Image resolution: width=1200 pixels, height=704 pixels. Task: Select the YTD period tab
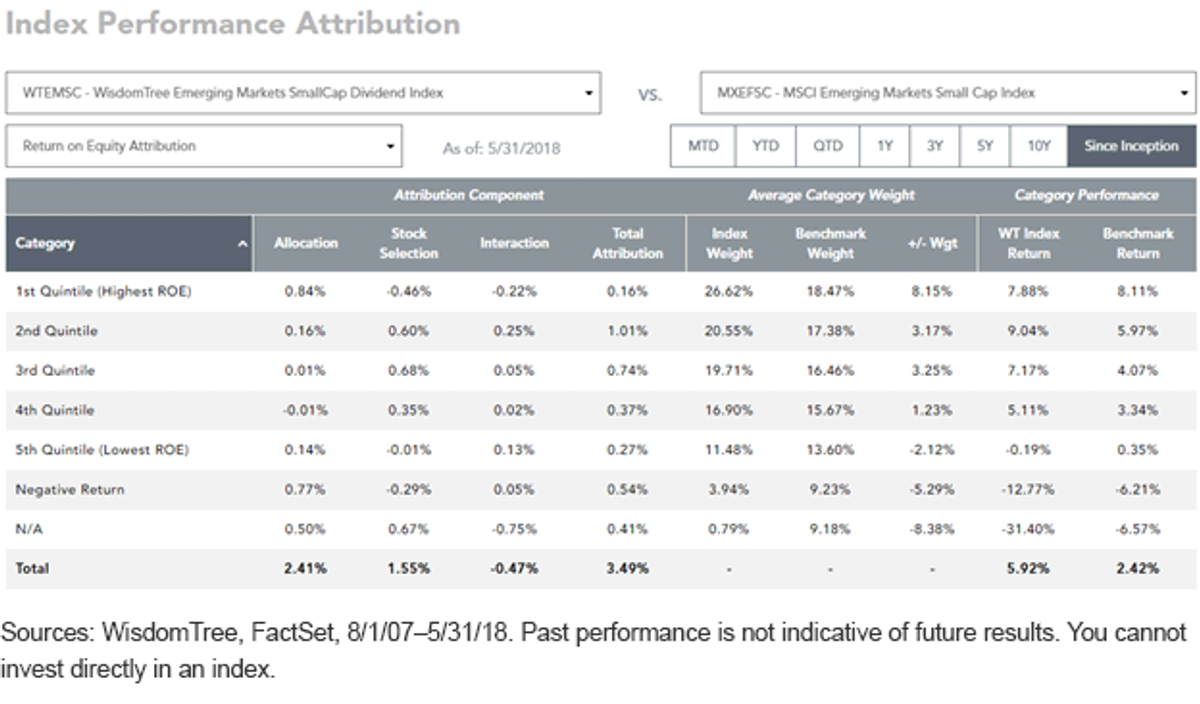[766, 146]
